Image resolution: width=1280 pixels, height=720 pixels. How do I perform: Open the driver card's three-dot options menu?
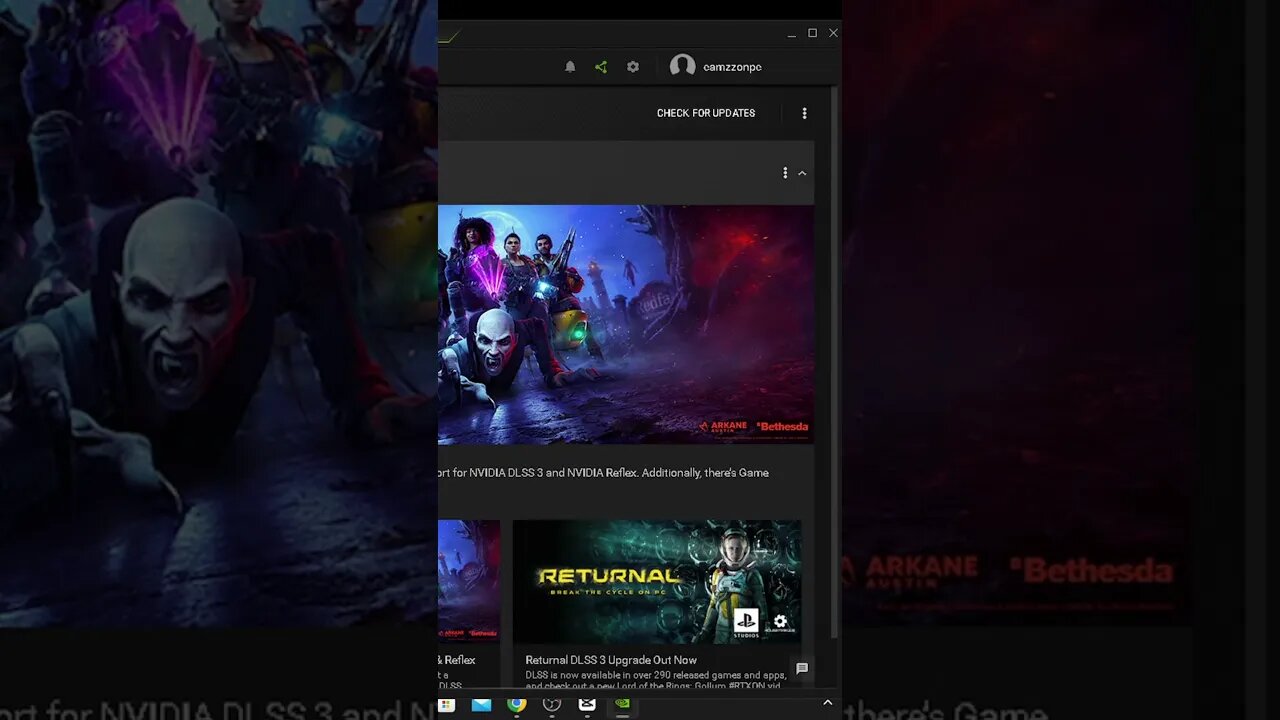785,173
